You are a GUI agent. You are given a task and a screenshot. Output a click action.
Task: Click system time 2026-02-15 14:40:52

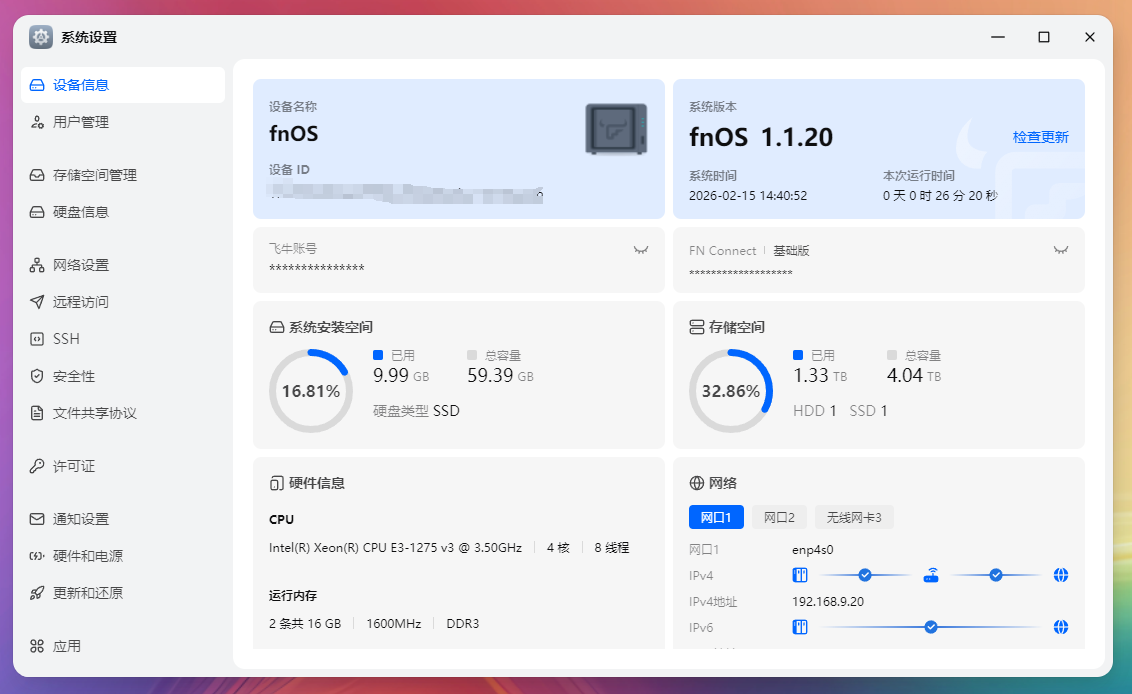(x=748, y=196)
